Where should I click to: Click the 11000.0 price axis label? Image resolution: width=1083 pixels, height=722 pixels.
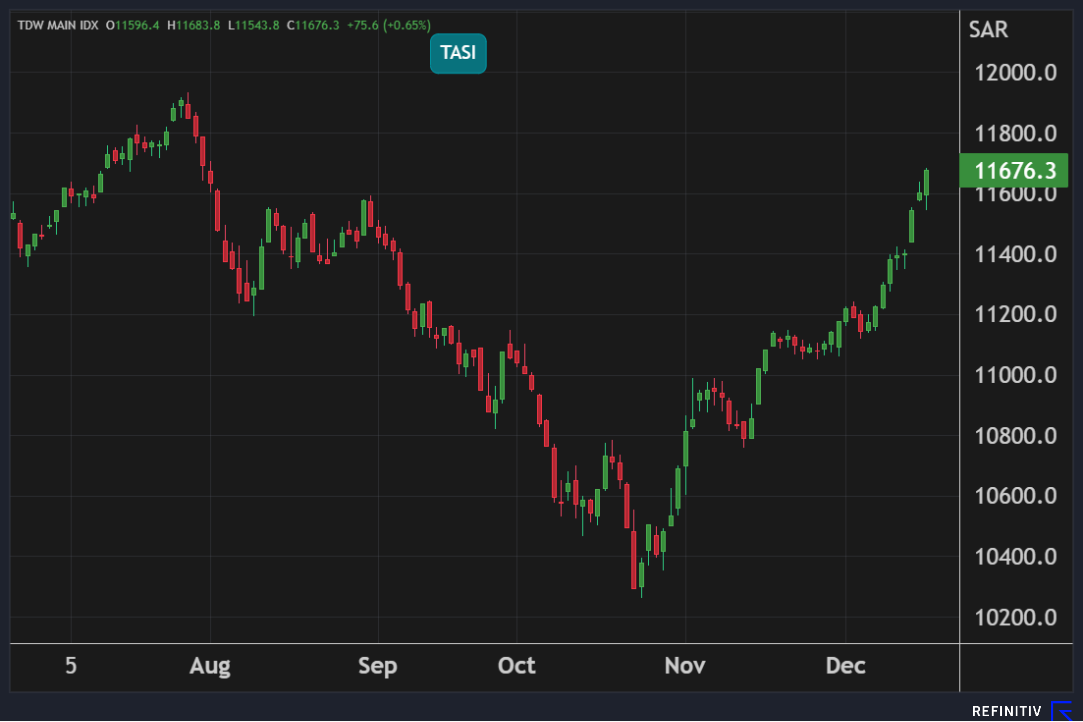pyautogui.click(x=1015, y=375)
